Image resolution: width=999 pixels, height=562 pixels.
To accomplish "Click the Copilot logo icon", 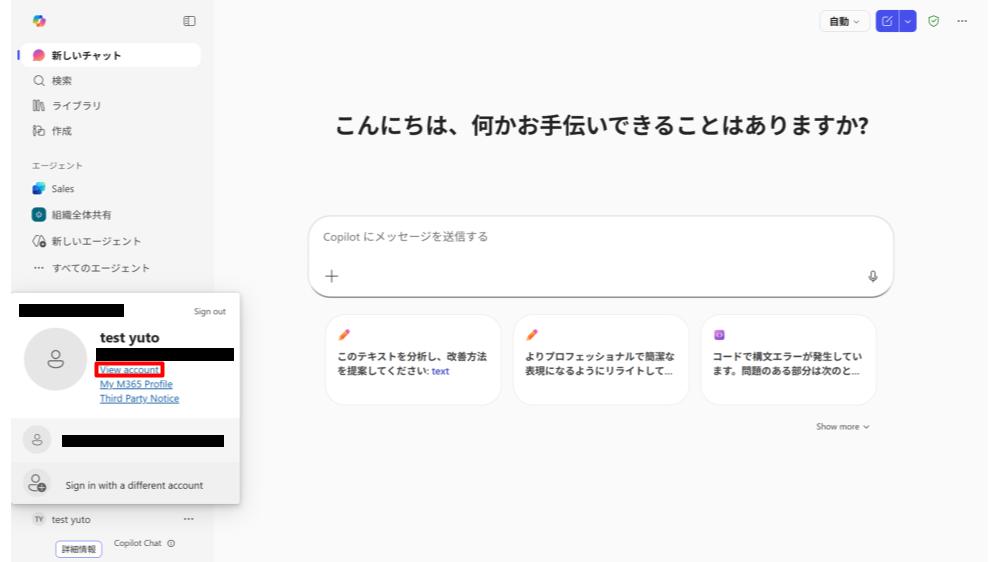I will pyautogui.click(x=39, y=21).
